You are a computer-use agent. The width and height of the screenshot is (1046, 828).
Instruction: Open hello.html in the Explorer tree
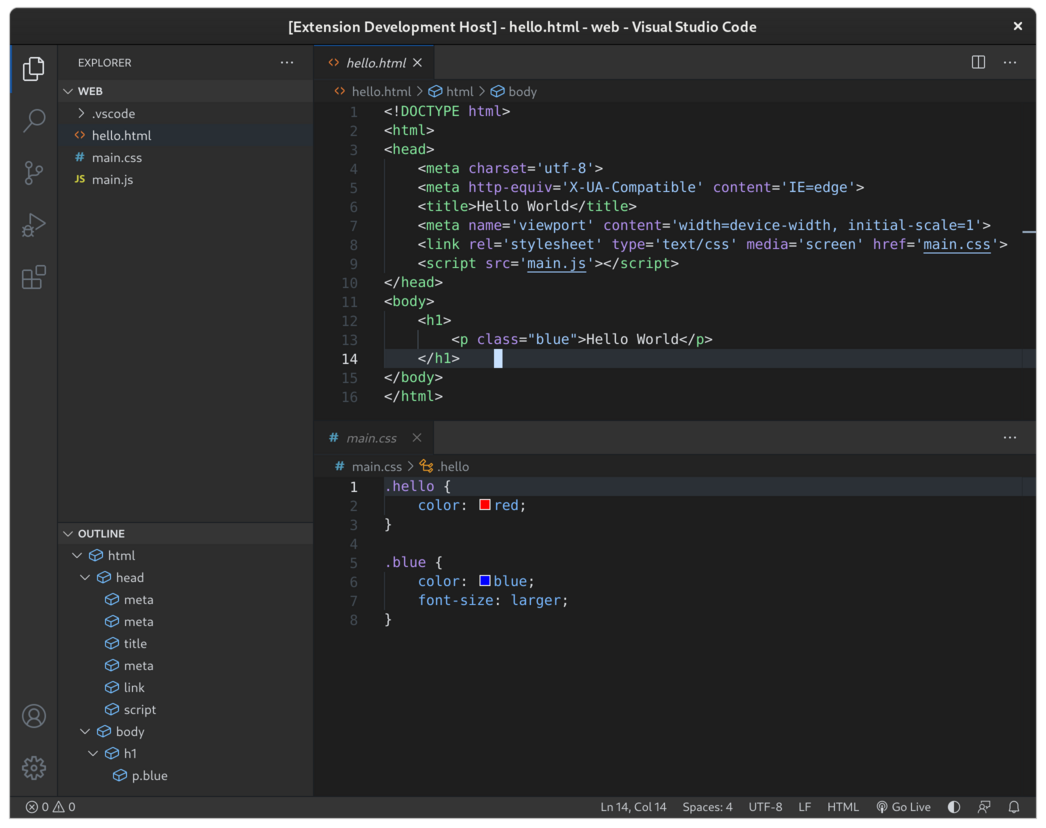pyautogui.click(x=185, y=135)
